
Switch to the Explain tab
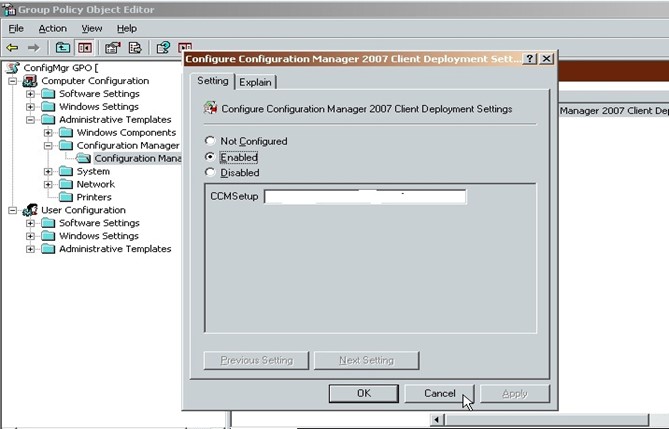click(256, 82)
